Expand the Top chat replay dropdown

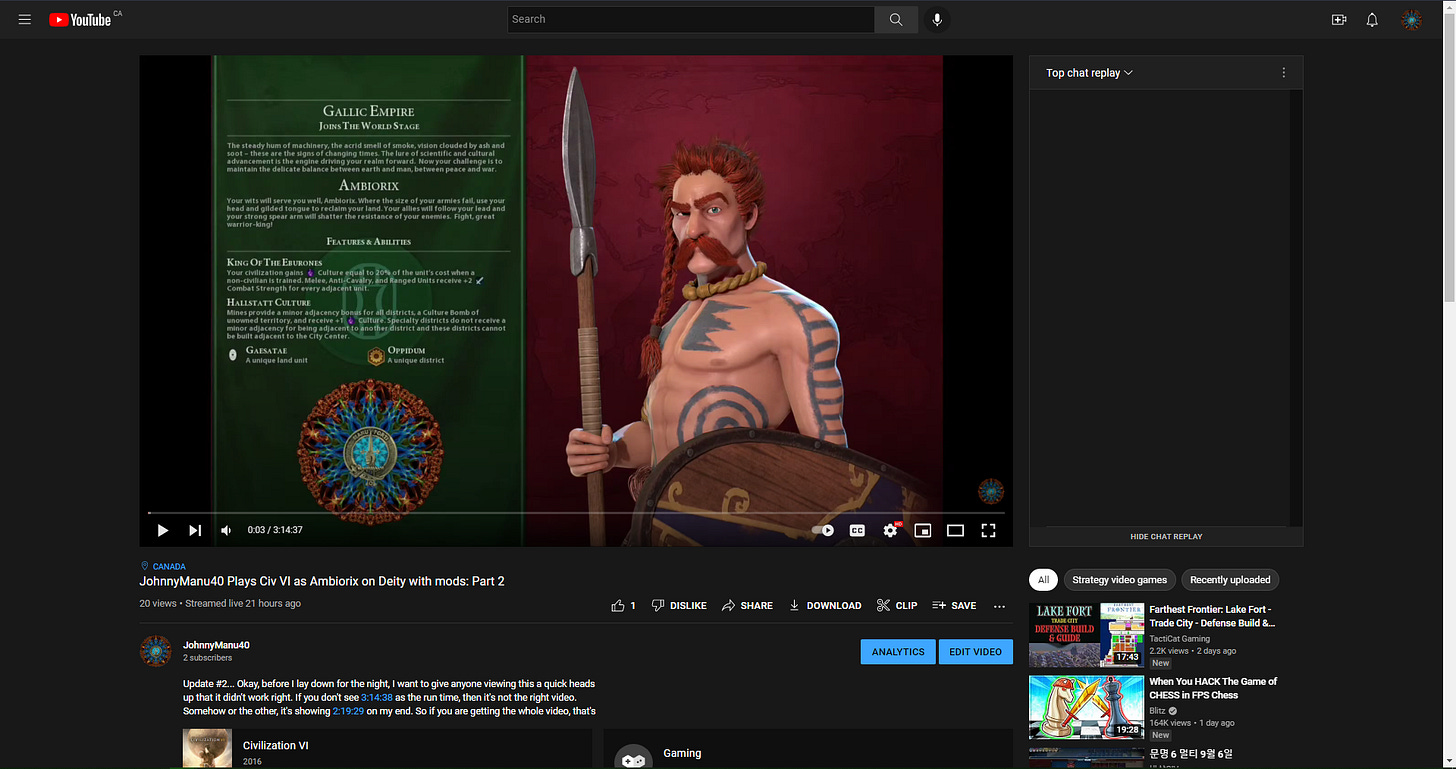pos(1089,73)
